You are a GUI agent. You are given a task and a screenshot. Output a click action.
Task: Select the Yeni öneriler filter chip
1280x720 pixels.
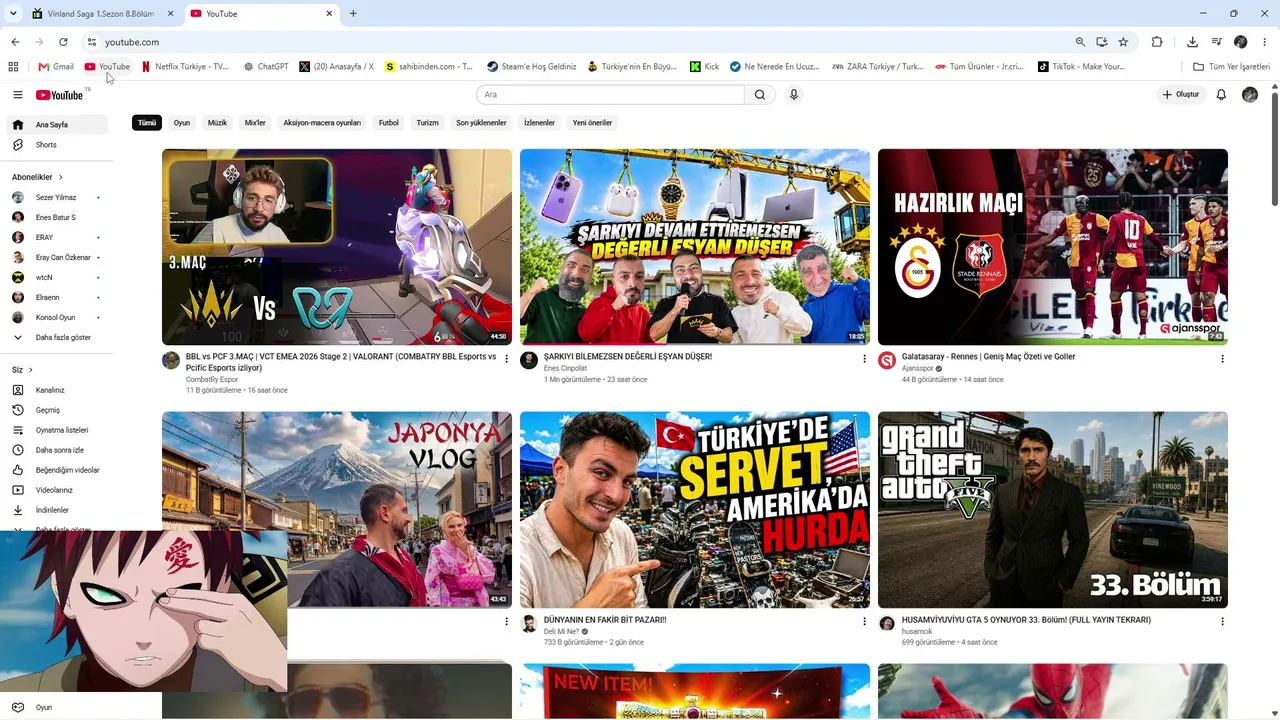tap(592, 123)
